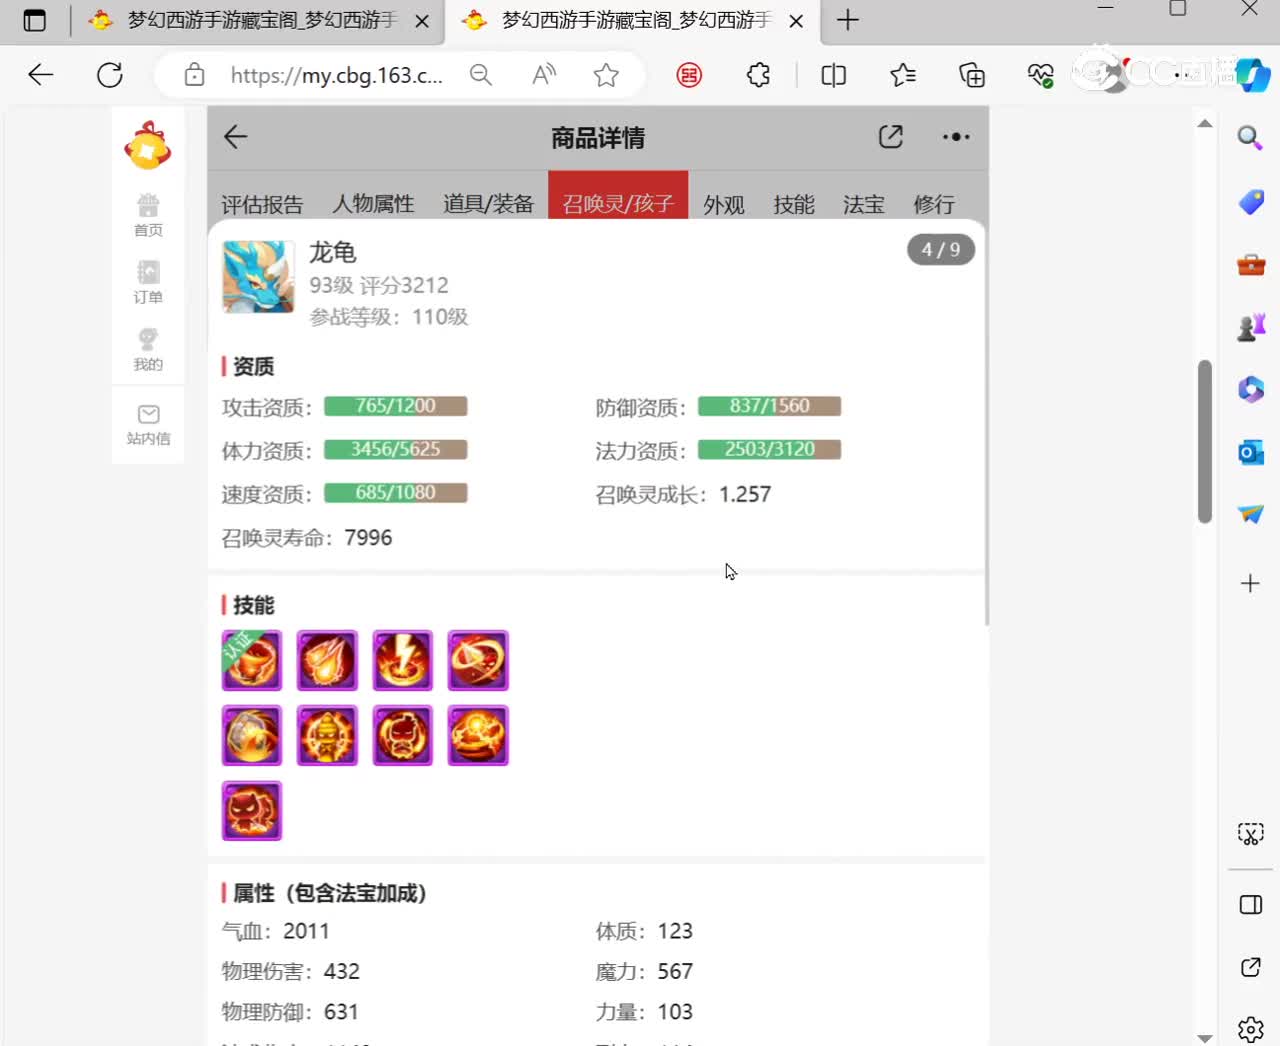Screen dimensions: 1280x1046
Task: Open the red circular extension icon
Action: 689,75
